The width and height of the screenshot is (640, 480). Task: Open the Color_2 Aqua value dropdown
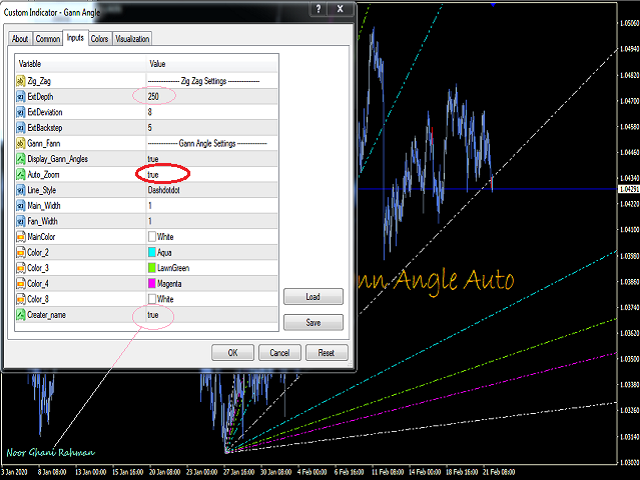click(168, 253)
